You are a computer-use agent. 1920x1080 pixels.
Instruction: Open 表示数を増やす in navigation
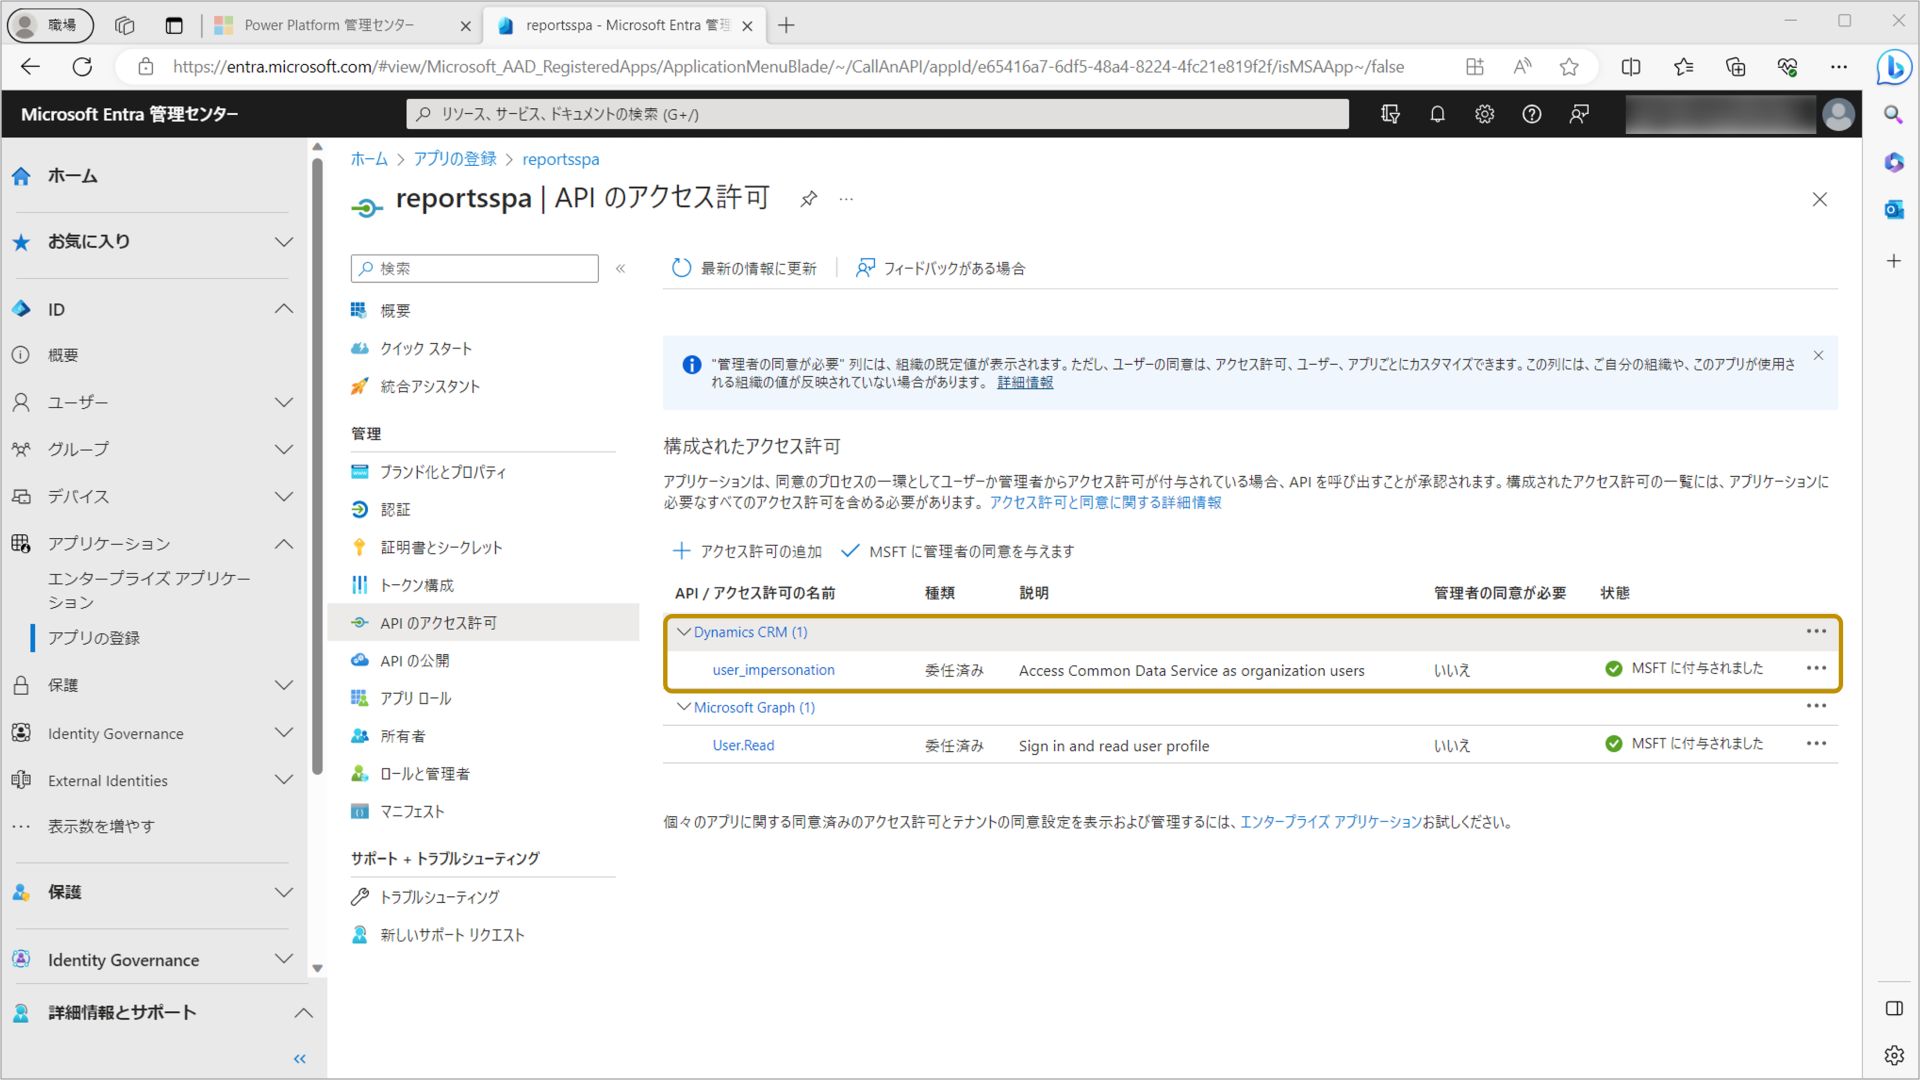(101, 826)
